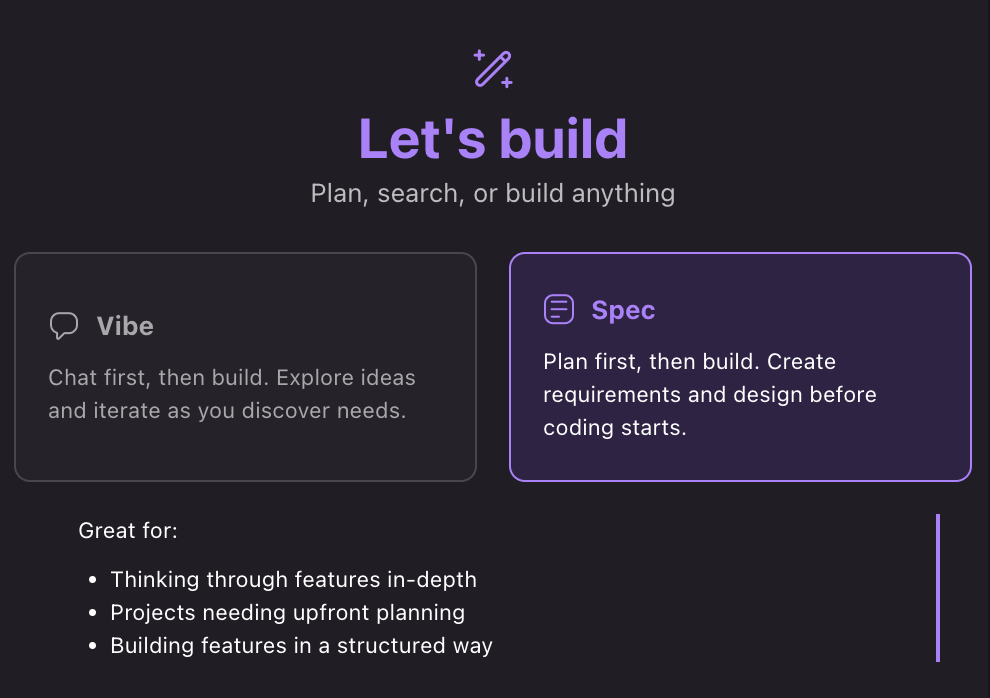Click the 'Great for:' label

(x=128, y=530)
